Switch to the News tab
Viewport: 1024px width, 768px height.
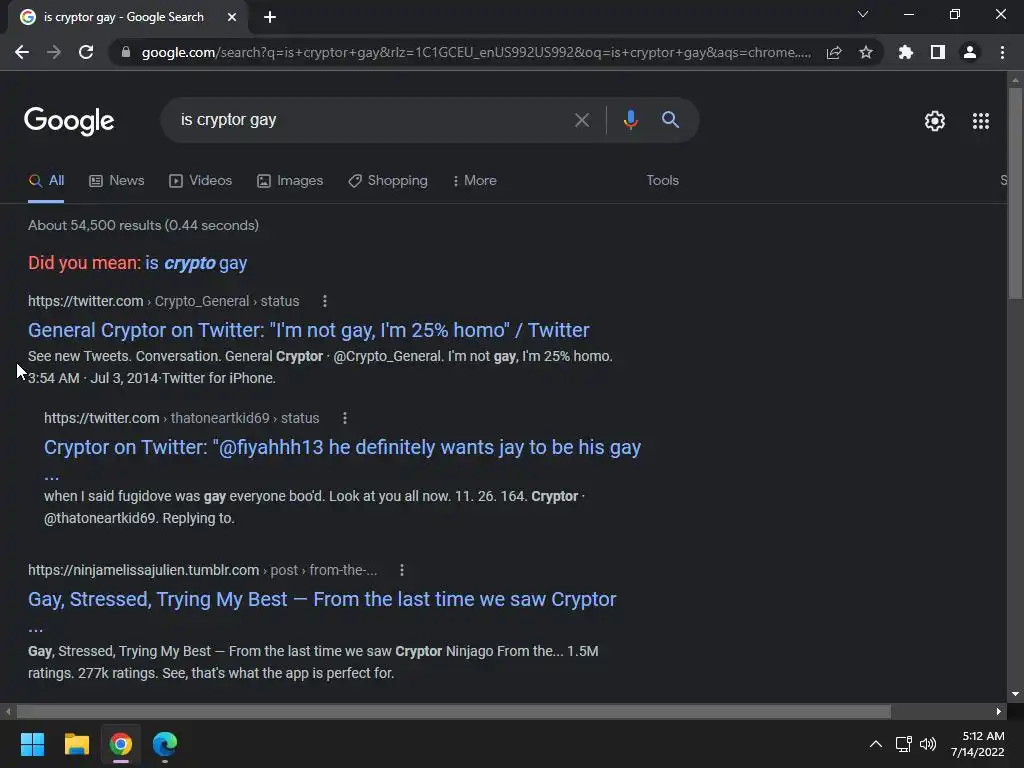click(116, 181)
